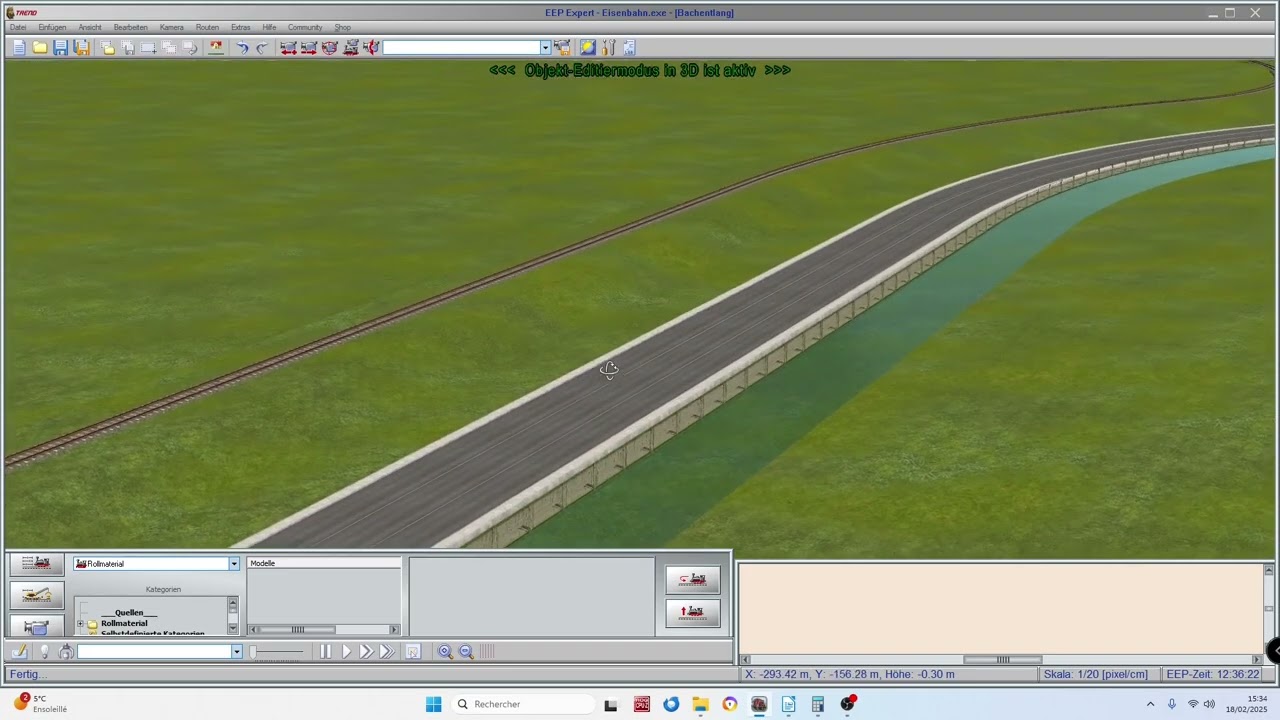Click the zoom-in magnifier in the control bar
1280x720 pixels.
click(x=445, y=651)
